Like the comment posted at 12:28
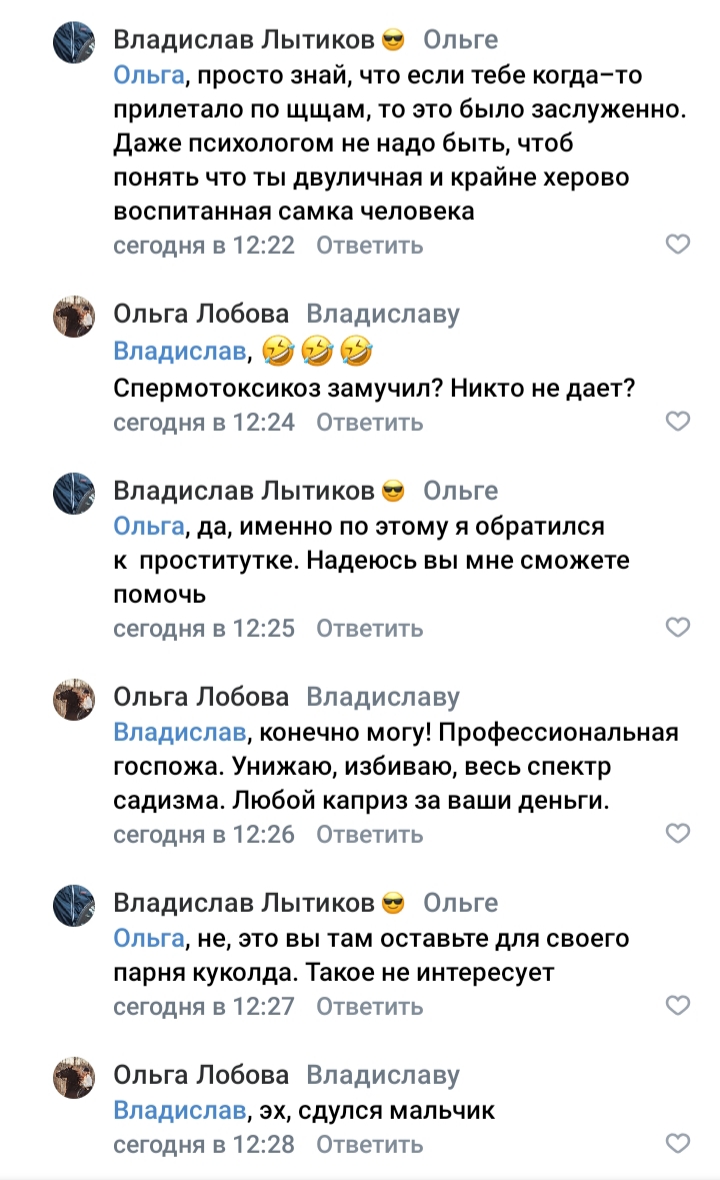Viewport: 720px width, 1180px height. [x=678, y=1144]
